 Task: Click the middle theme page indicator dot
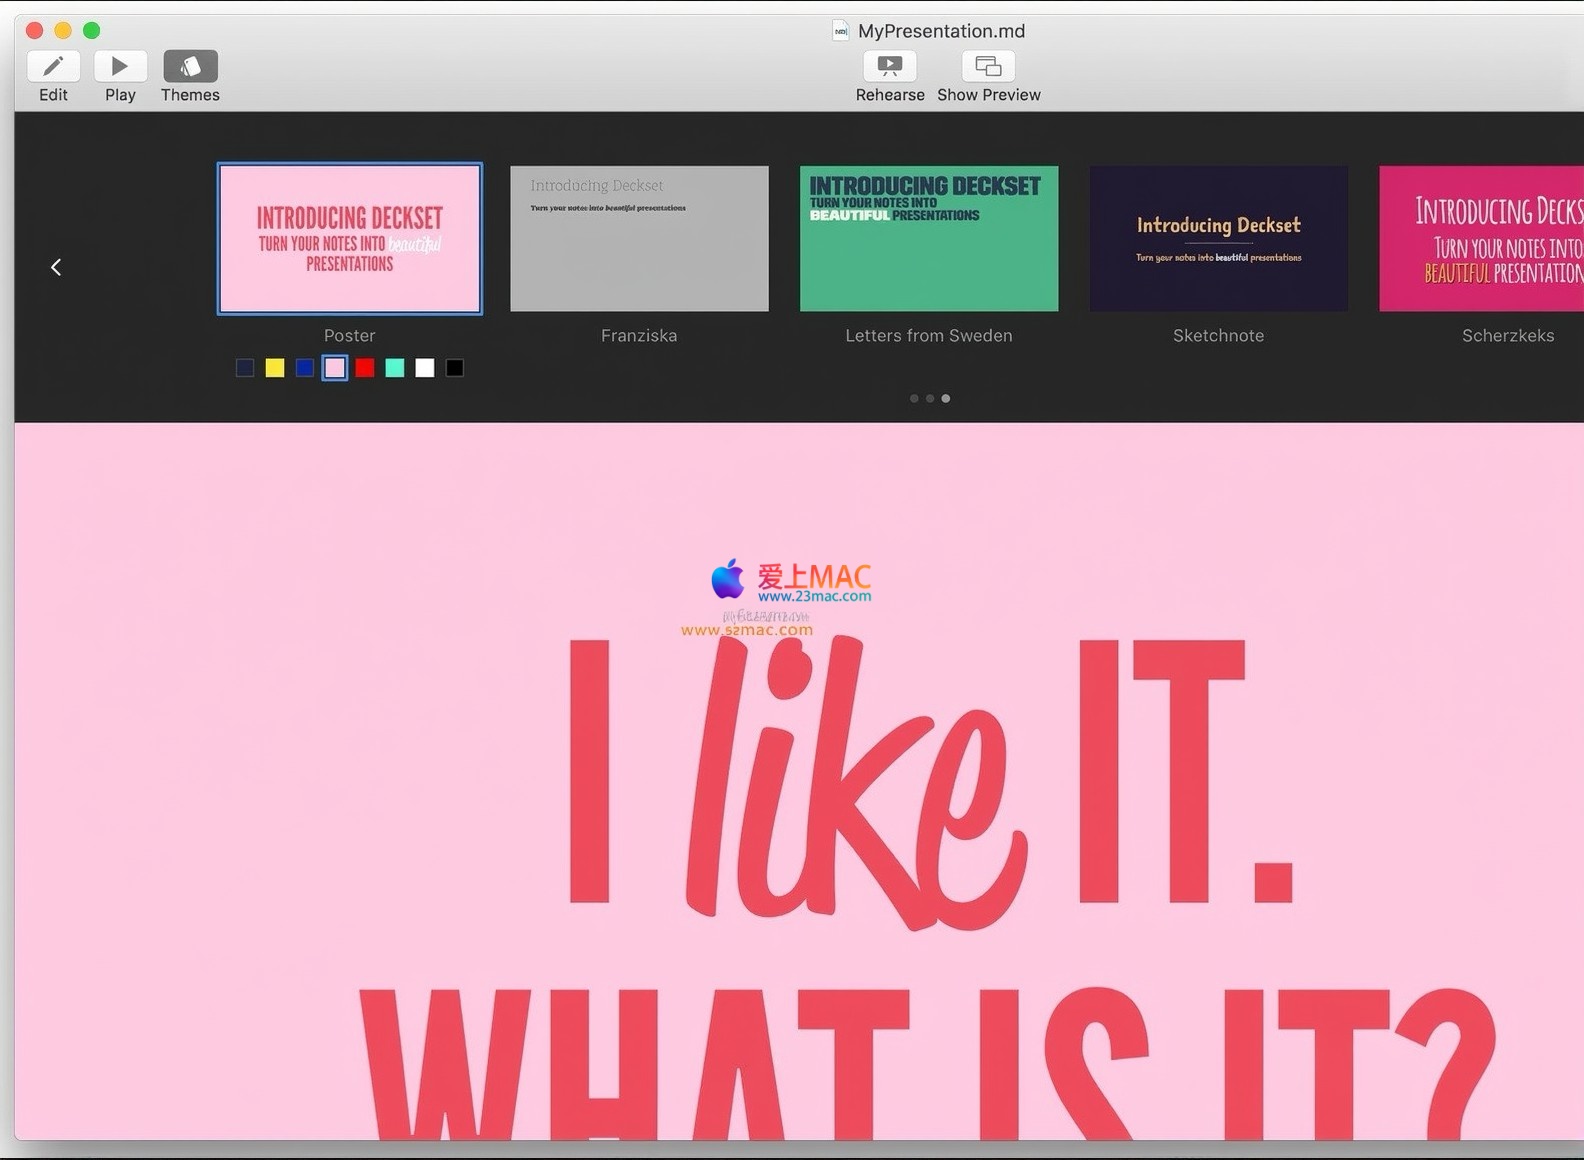[930, 399]
